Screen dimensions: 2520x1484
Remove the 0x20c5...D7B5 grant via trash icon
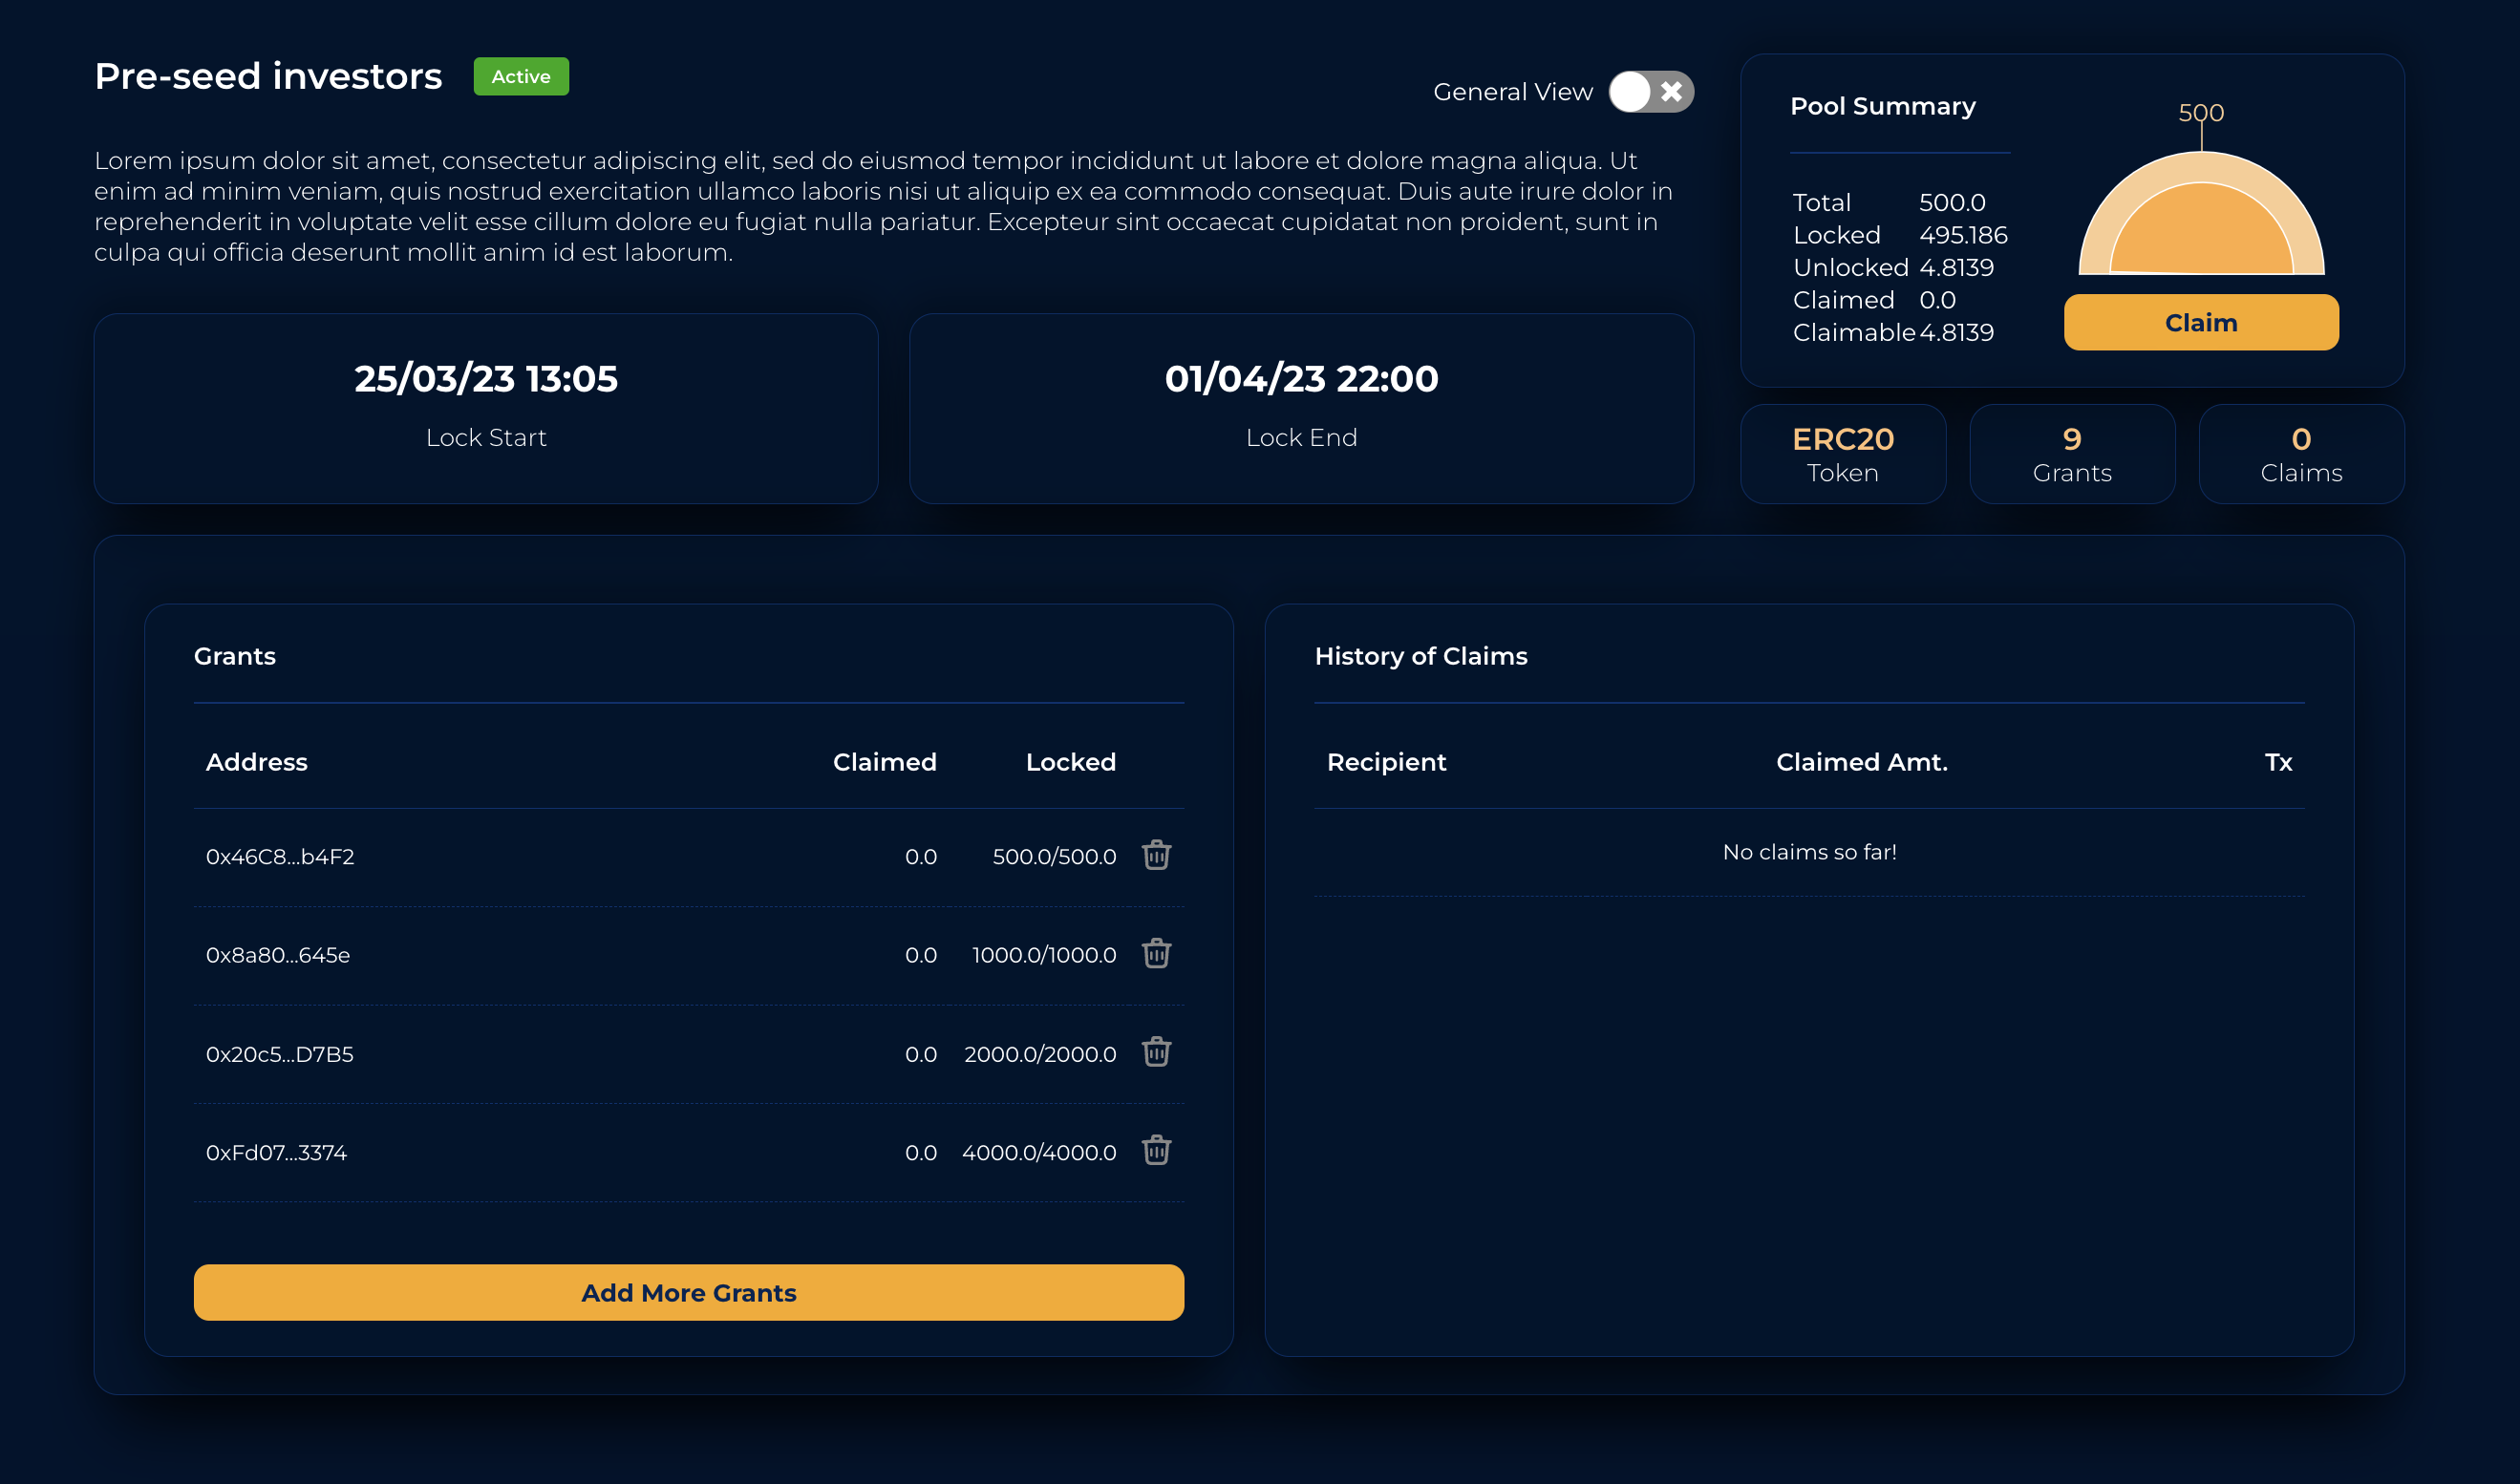[1156, 1052]
